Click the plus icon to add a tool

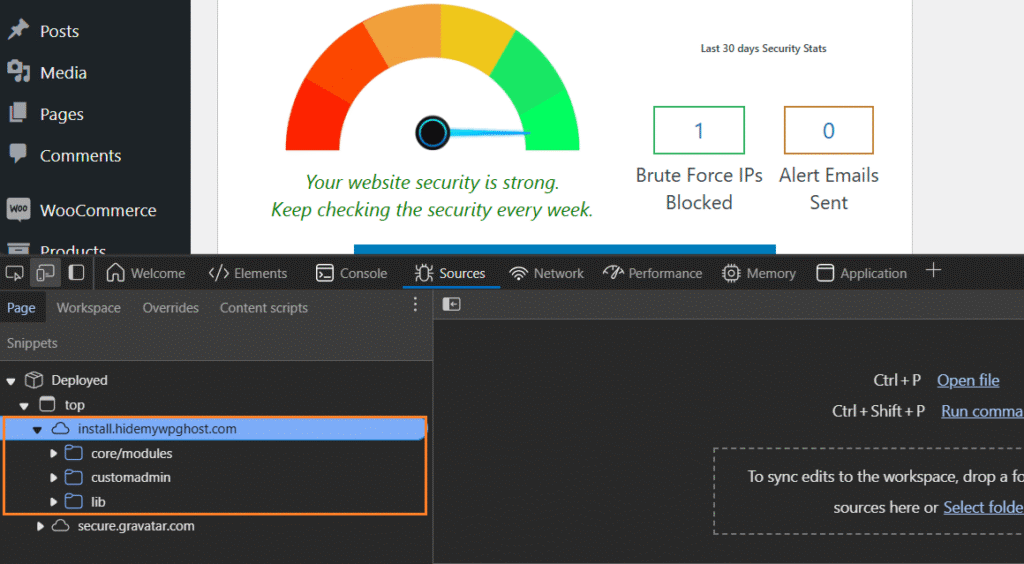[933, 270]
